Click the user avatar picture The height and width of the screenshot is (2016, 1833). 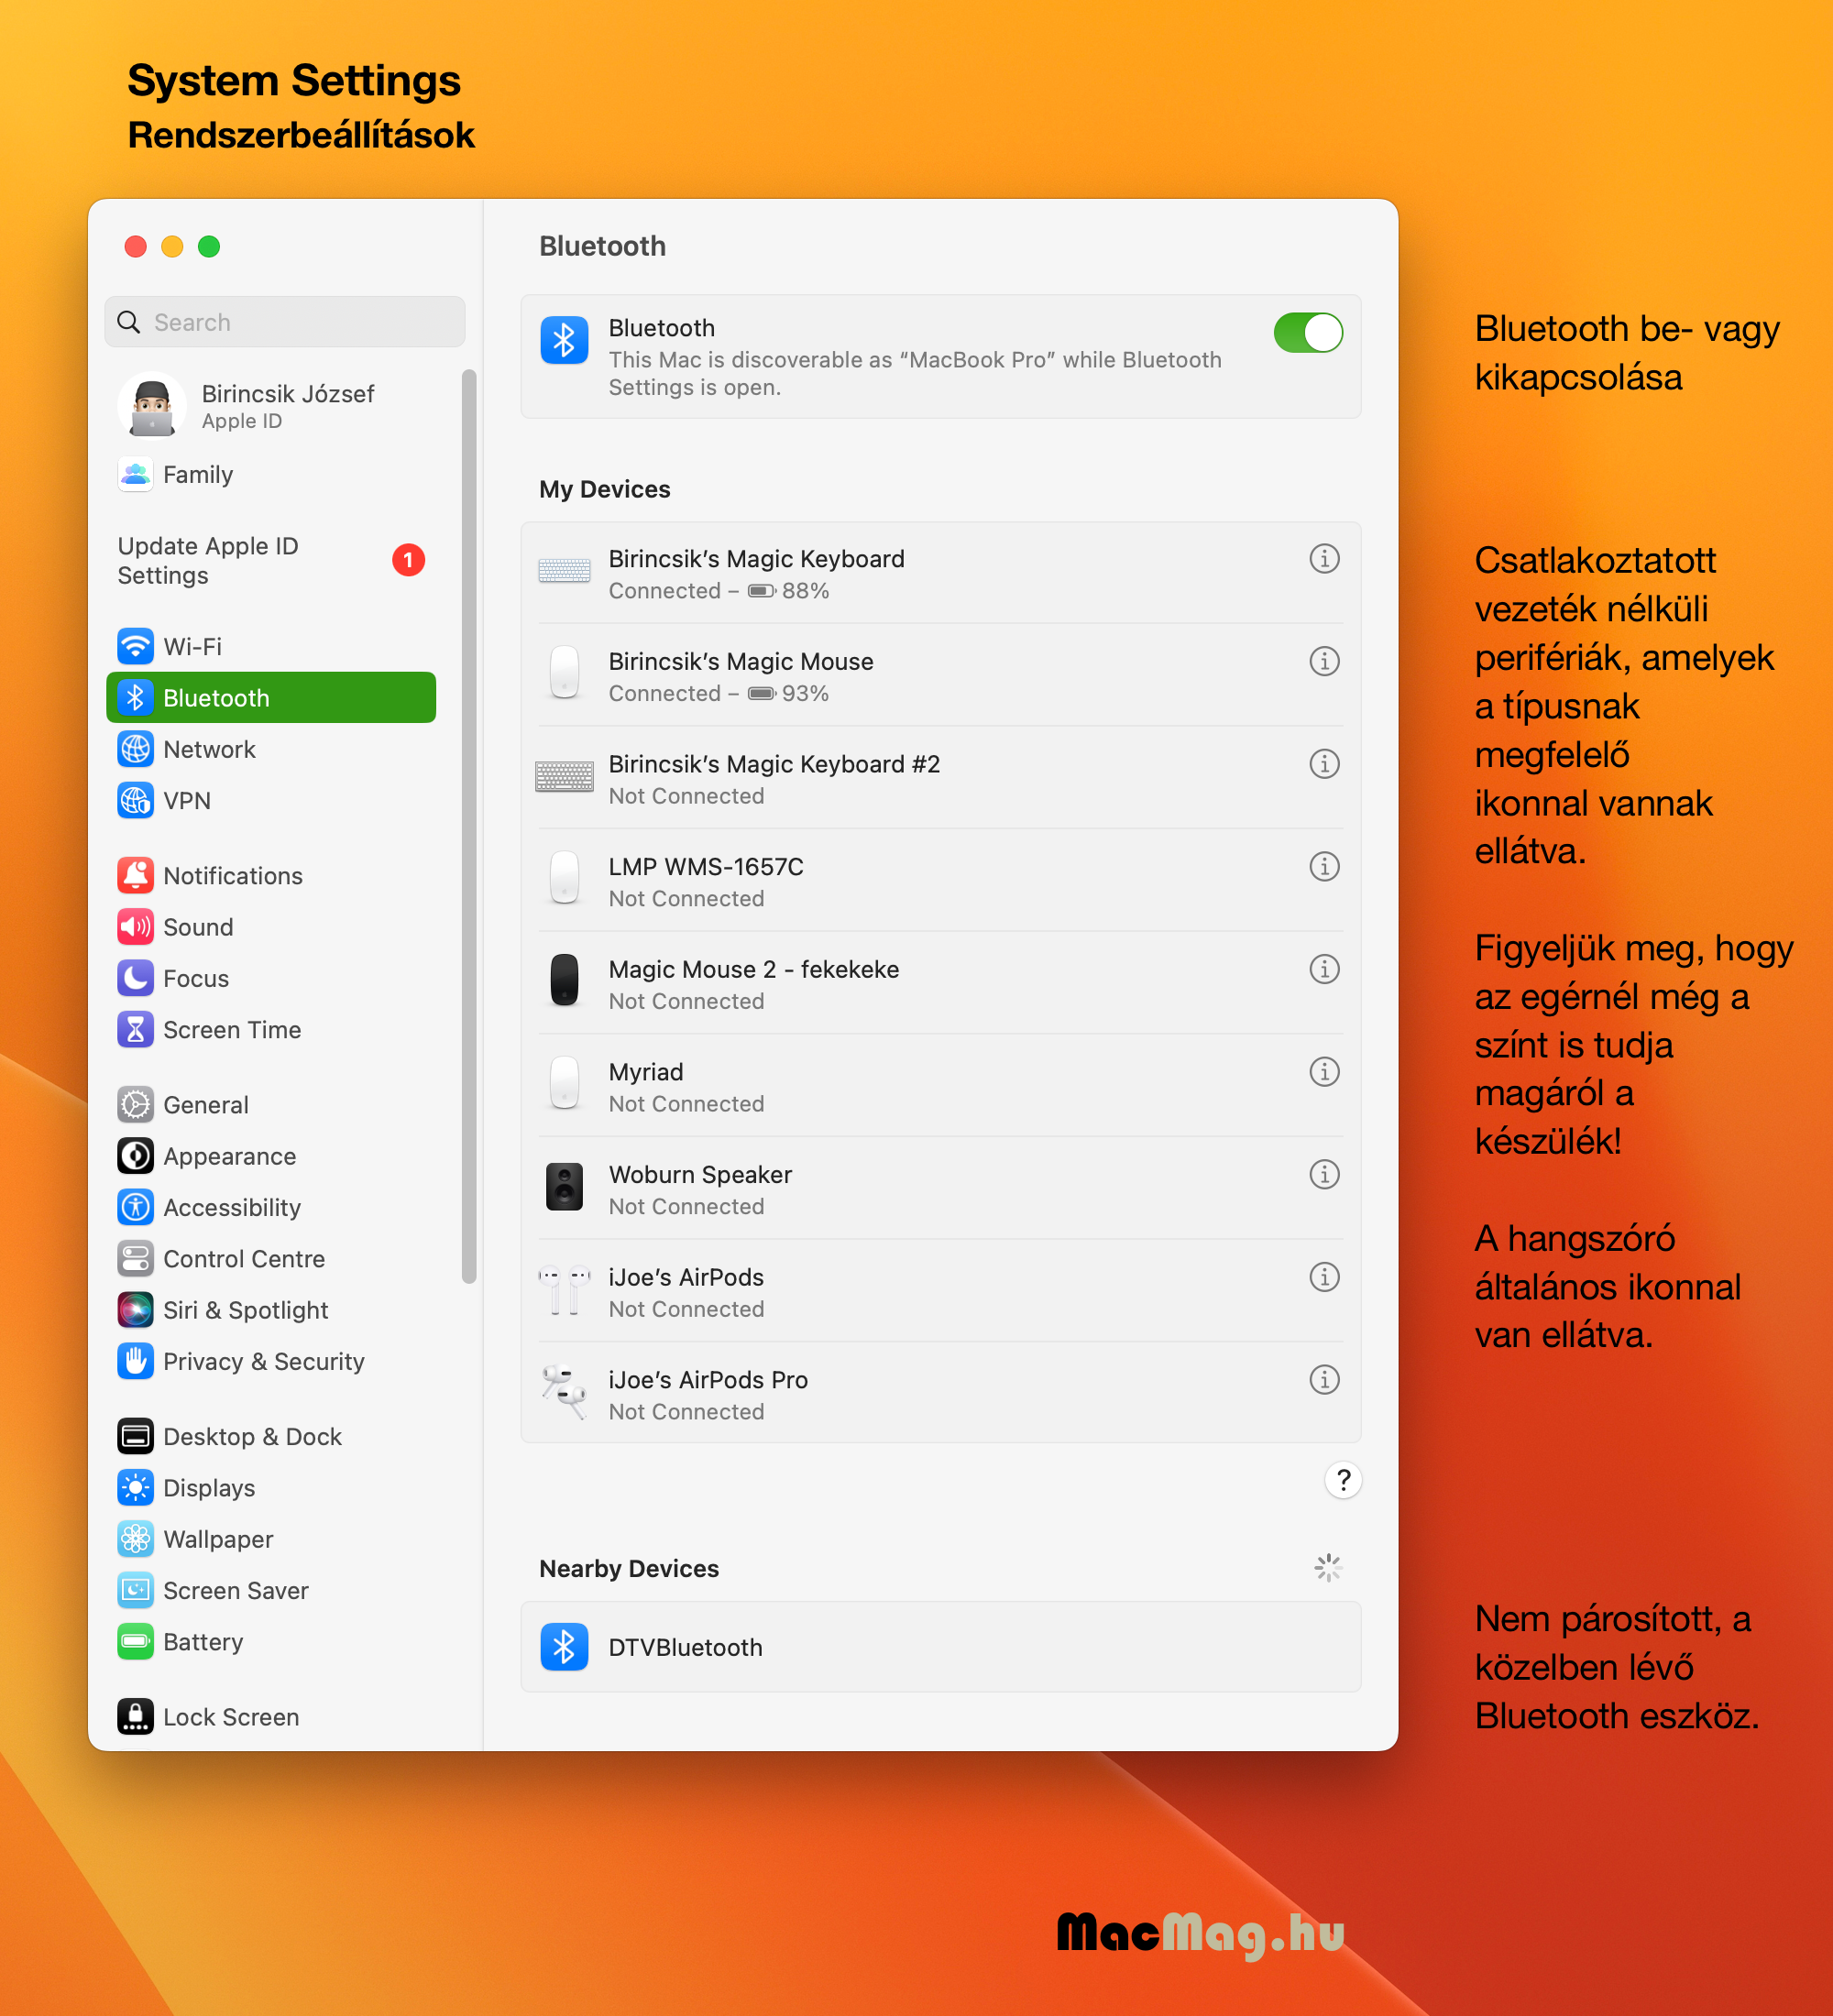point(152,406)
